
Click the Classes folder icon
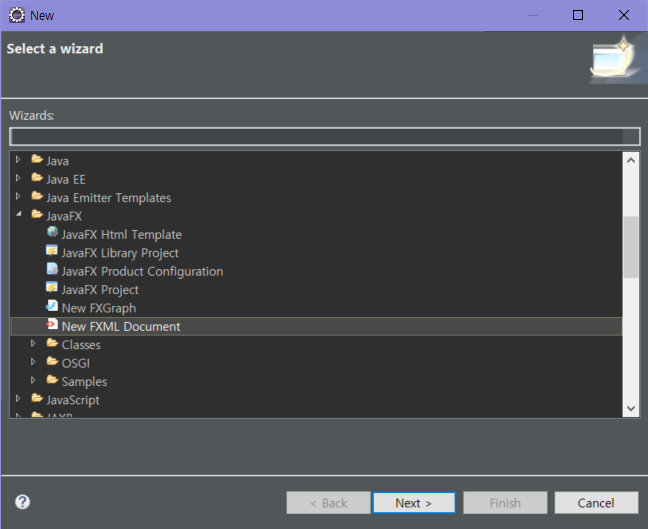tap(52, 343)
